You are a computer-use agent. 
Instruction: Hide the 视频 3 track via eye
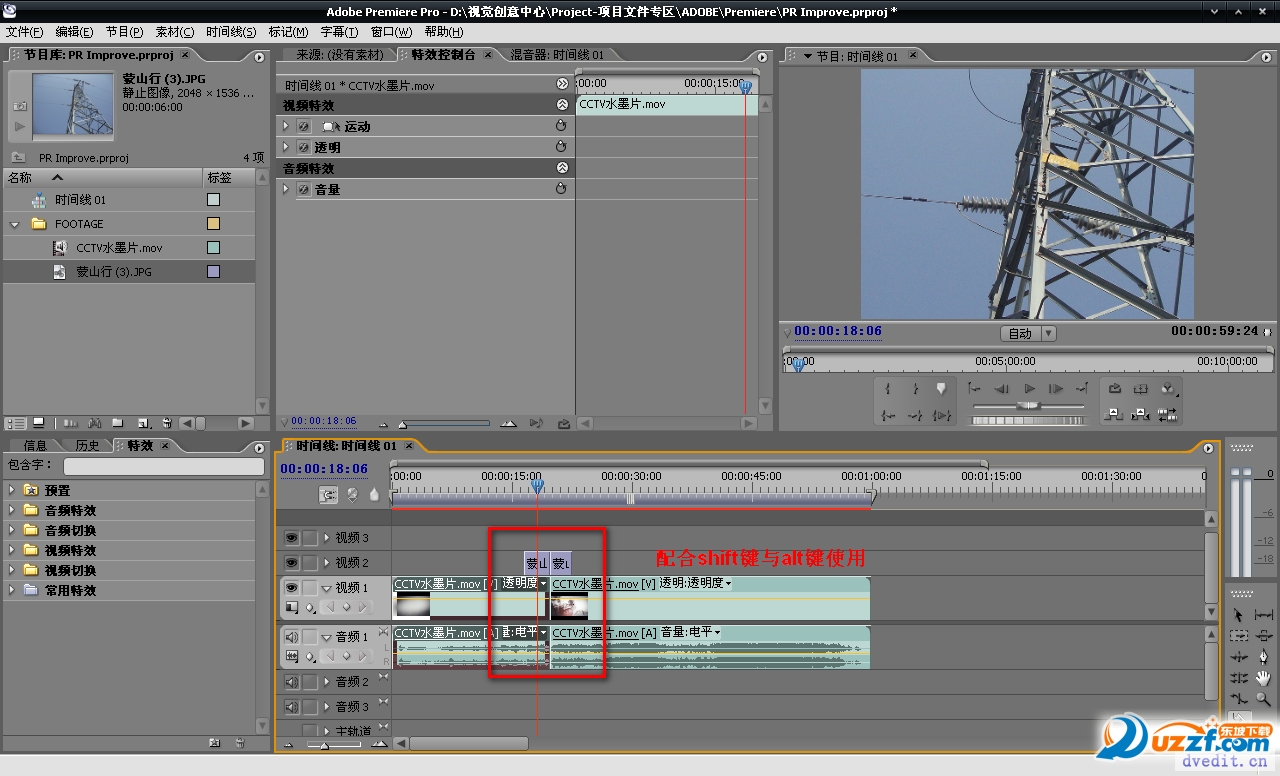click(x=291, y=538)
